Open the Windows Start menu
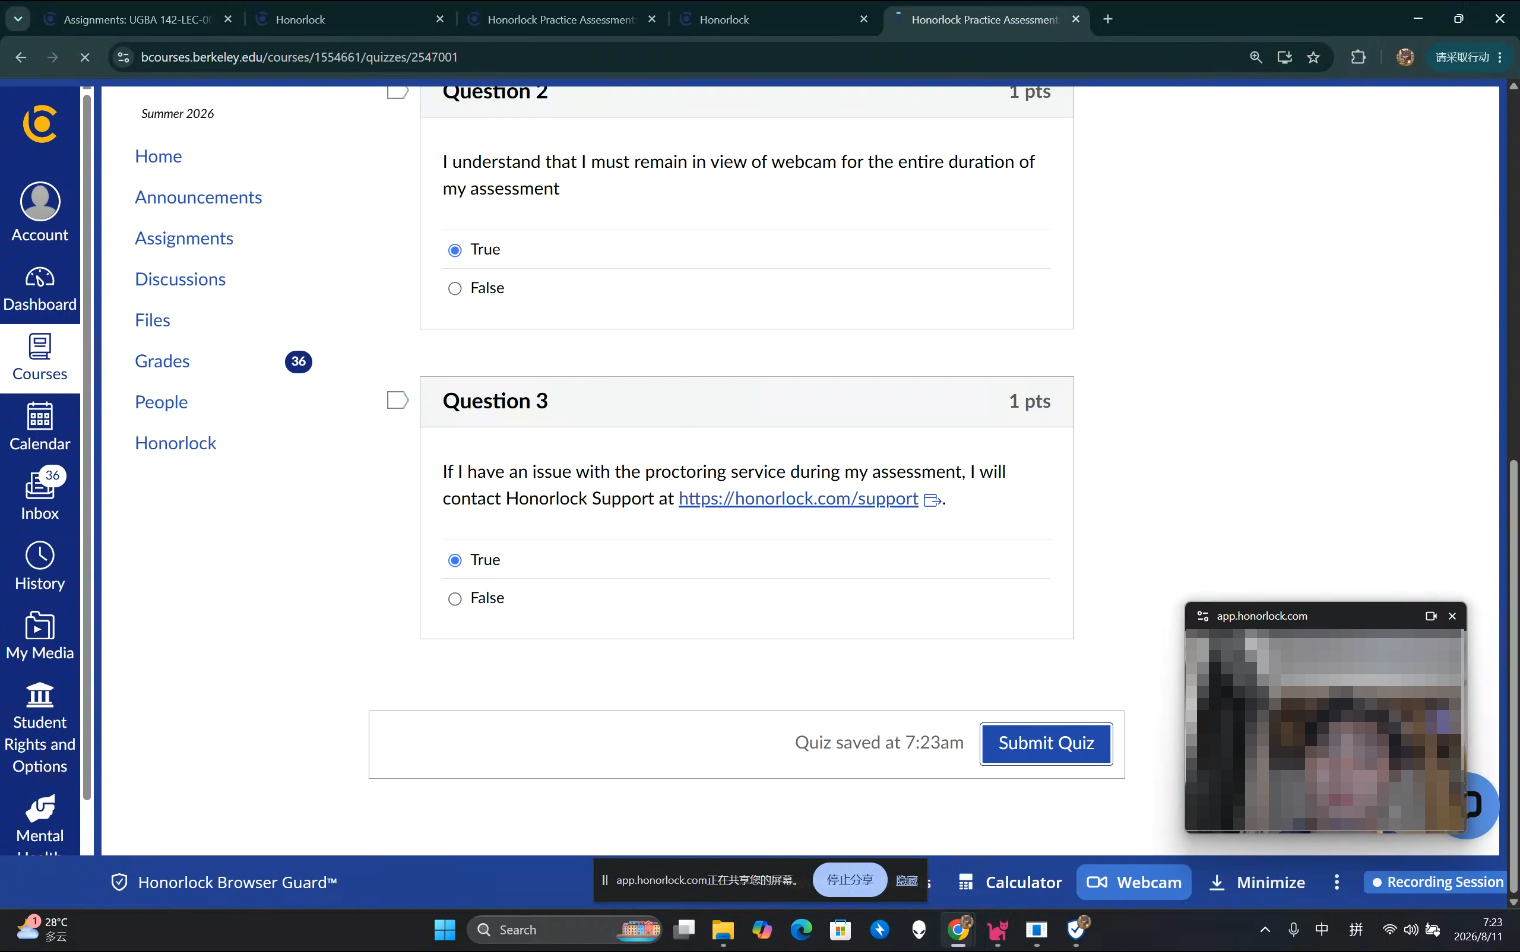Viewport: 1520px width, 952px height. coord(445,930)
